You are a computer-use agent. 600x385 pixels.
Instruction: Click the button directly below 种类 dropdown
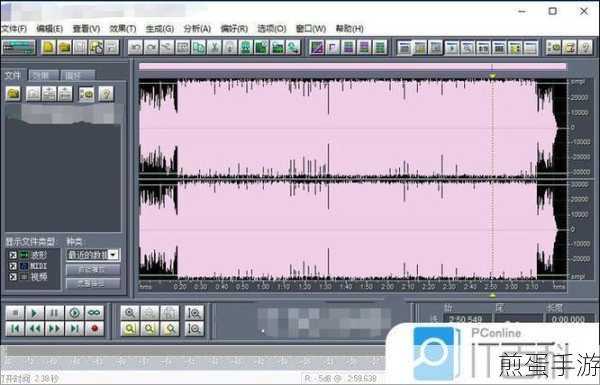pyautogui.click(x=93, y=269)
